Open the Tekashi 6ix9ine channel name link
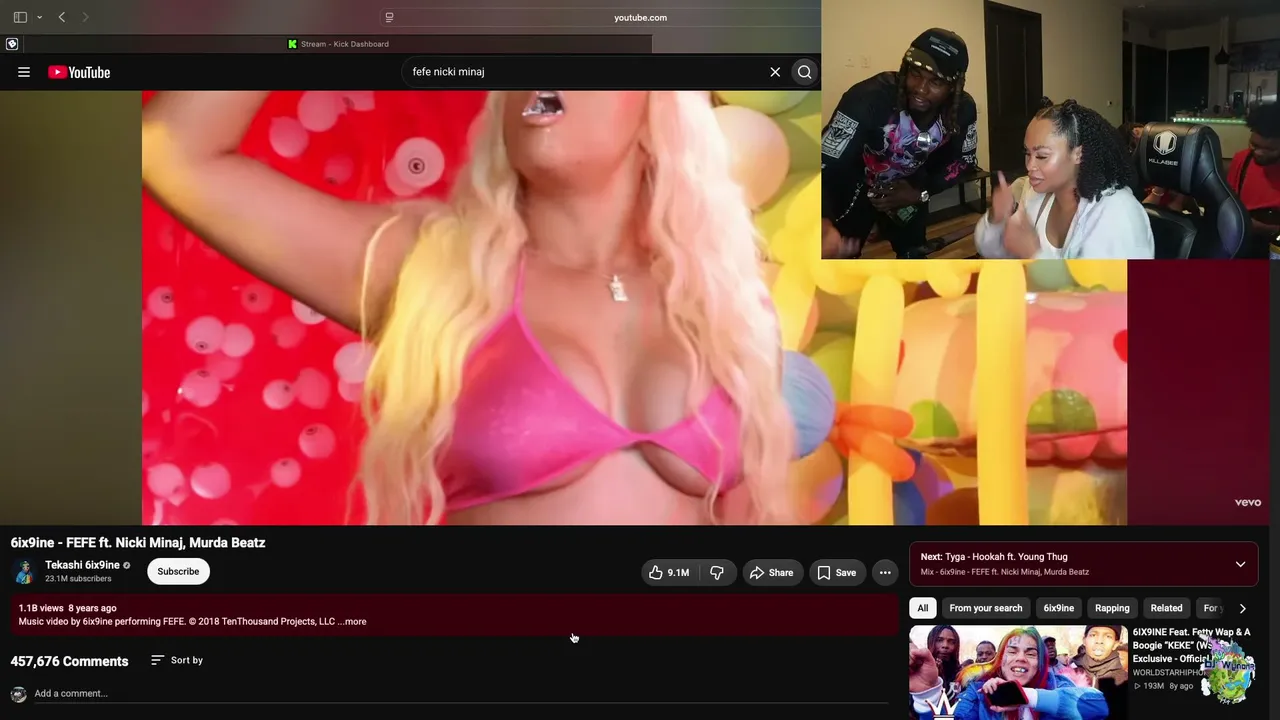 (x=82, y=565)
